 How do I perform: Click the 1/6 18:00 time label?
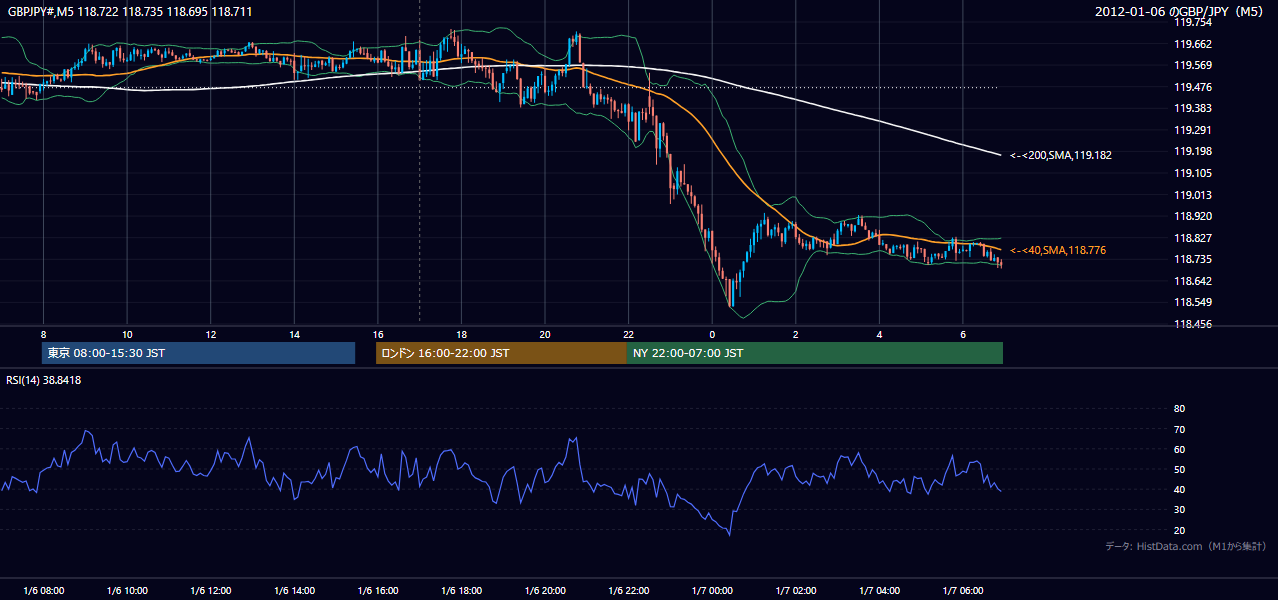(461, 590)
